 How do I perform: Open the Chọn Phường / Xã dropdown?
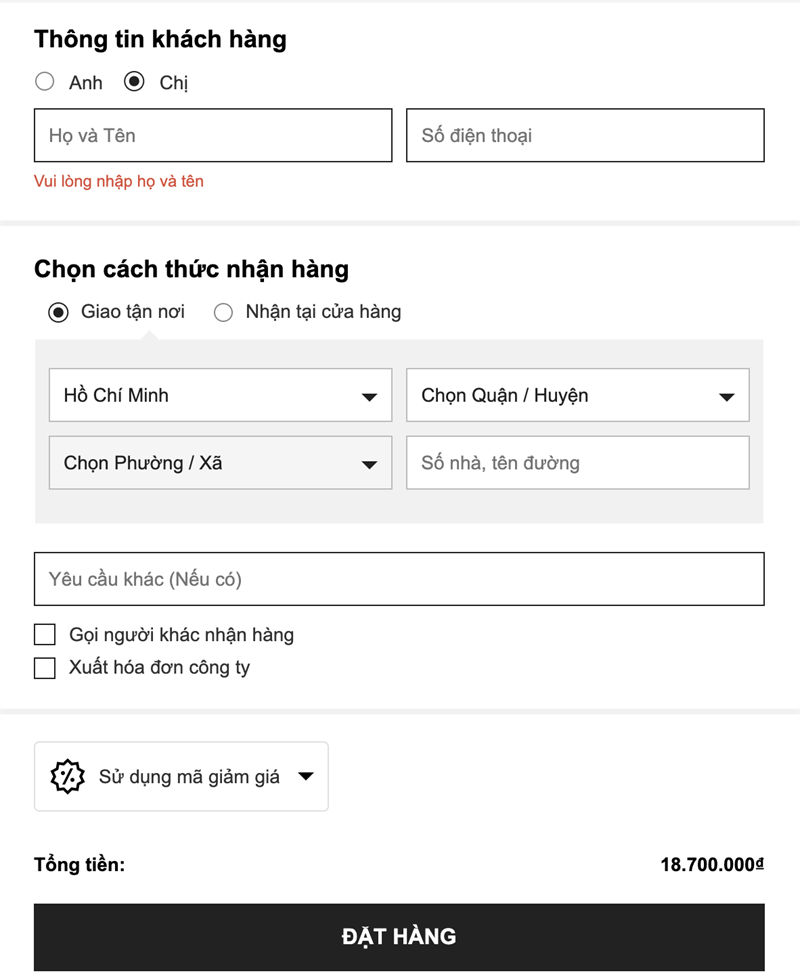(221, 463)
